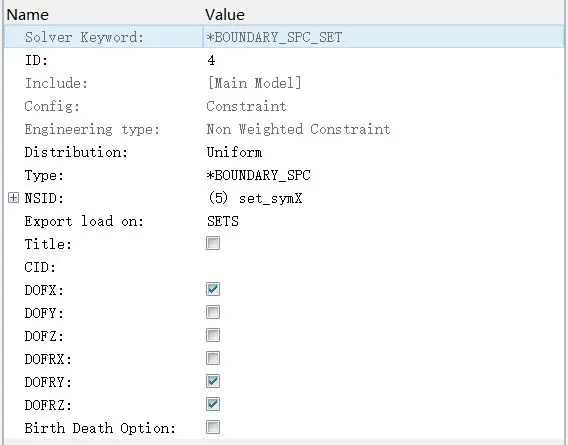Select the *BOUNDARY_SPC_SET solver keyword value
This screenshot has height=445, width=568.
274,37
